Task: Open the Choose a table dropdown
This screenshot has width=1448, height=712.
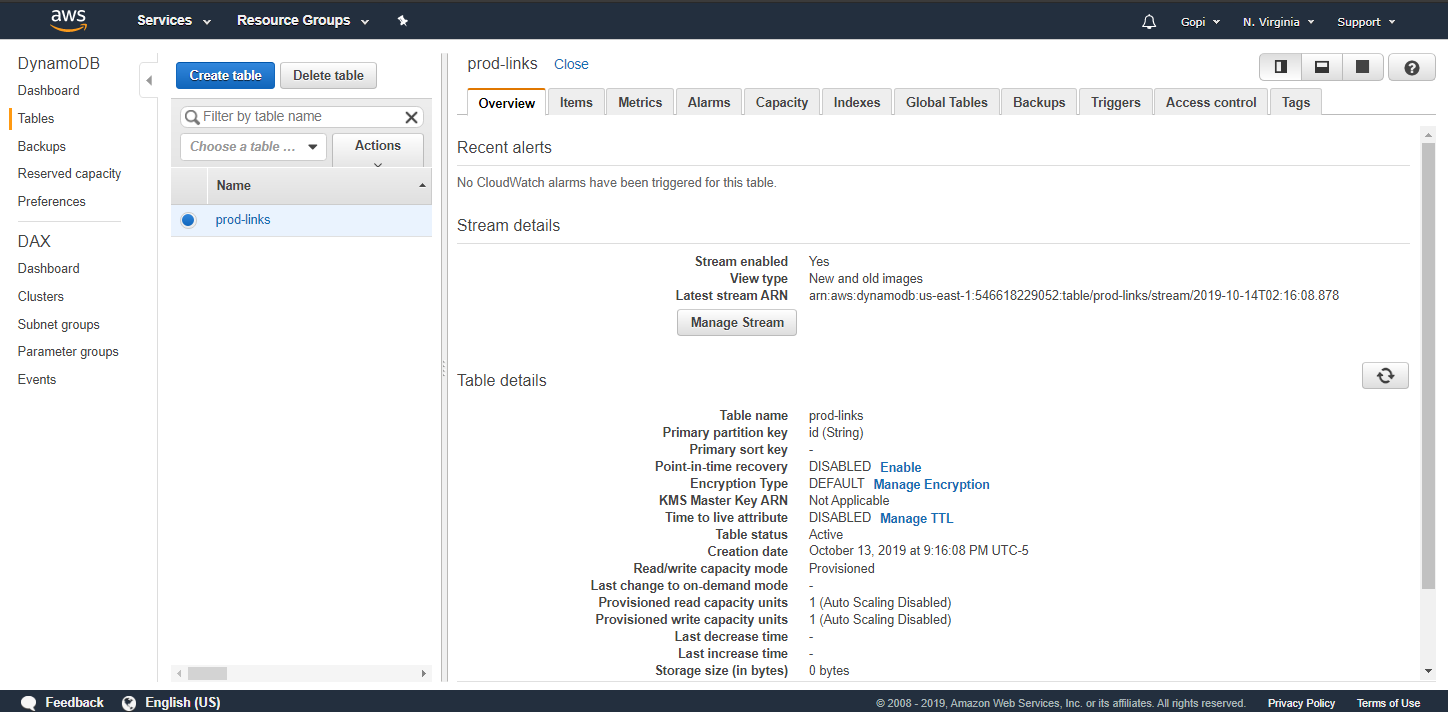Action: tap(252, 147)
